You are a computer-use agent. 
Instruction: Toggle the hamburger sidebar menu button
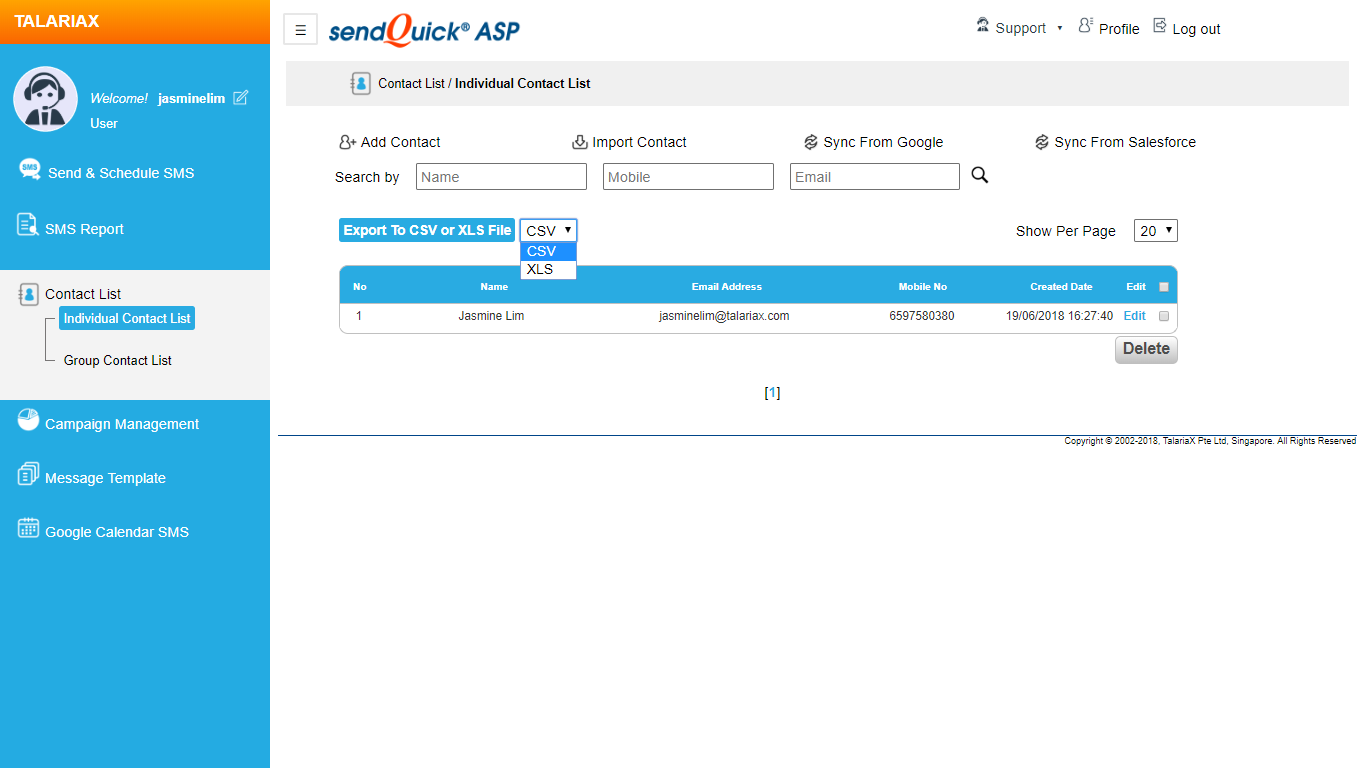coord(301,30)
